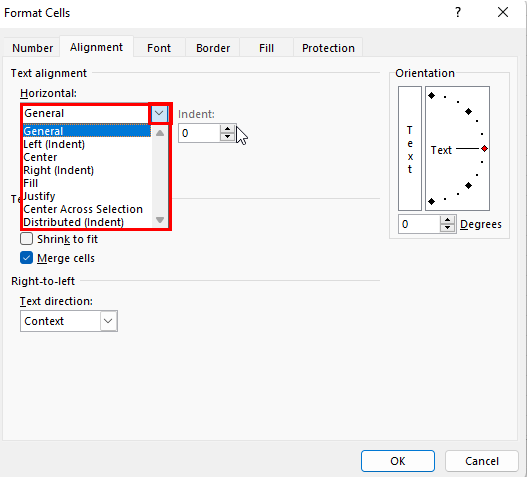Click the list scroll up arrow
The width and height of the screenshot is (527, 478).
point(160,133)
